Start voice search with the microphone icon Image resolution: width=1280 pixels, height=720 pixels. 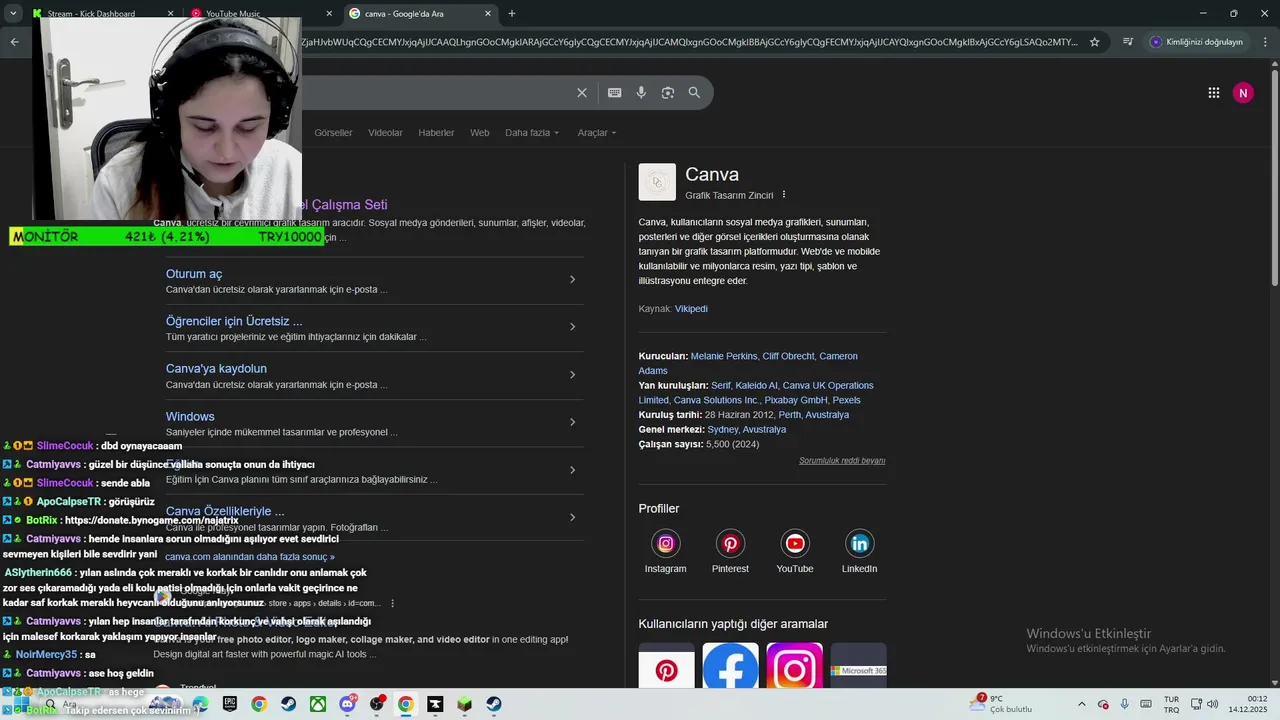pos(641,93)
